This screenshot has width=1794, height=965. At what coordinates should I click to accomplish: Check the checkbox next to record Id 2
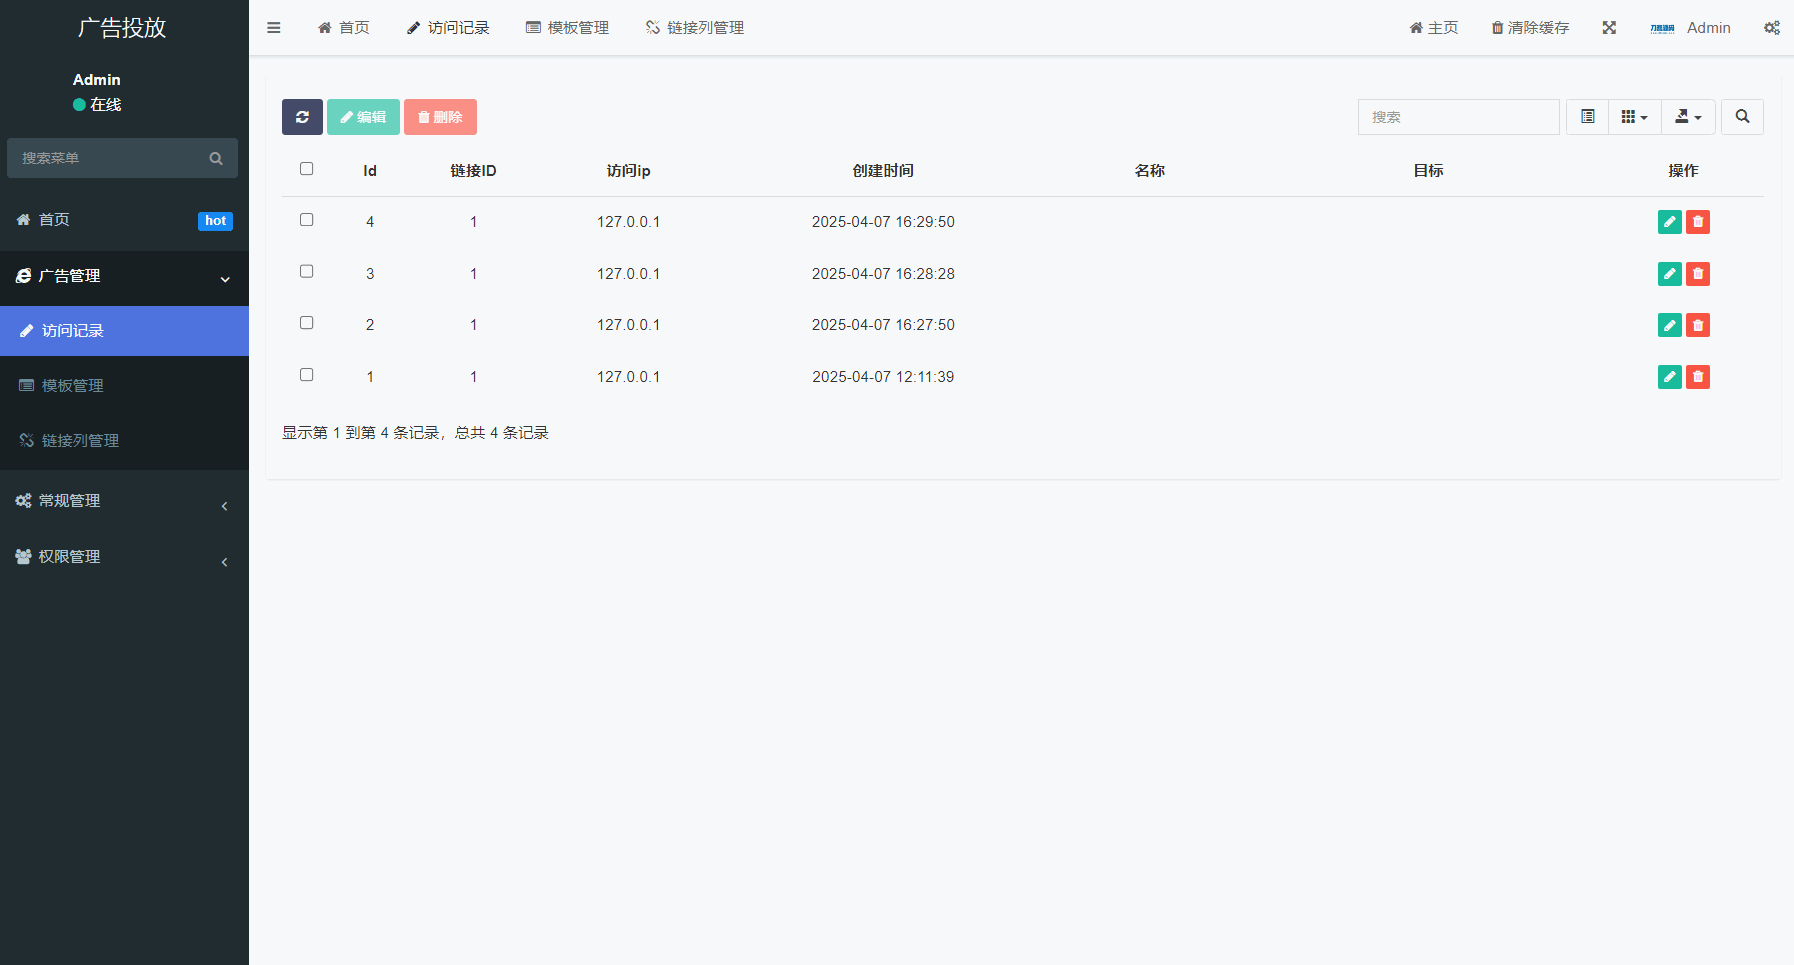(306, 322)
